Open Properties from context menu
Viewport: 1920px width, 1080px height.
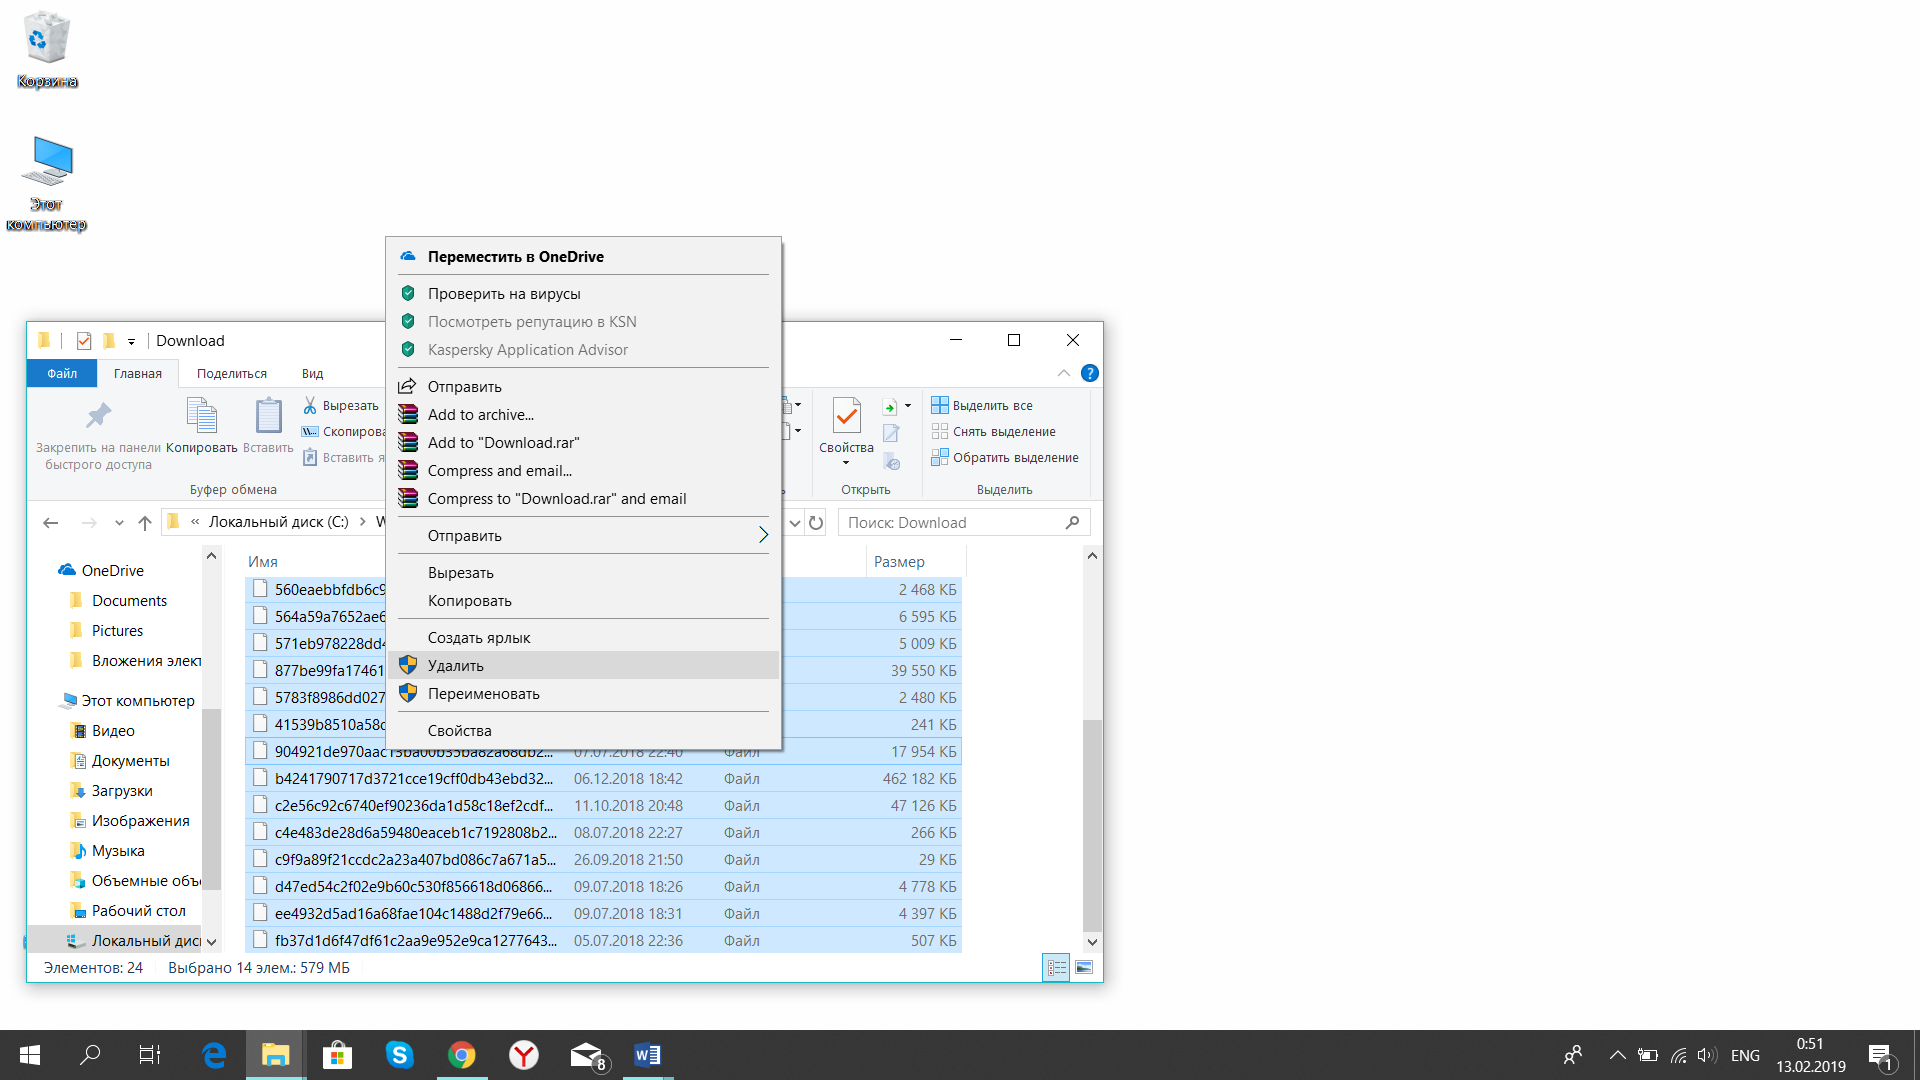pos(584,730)
